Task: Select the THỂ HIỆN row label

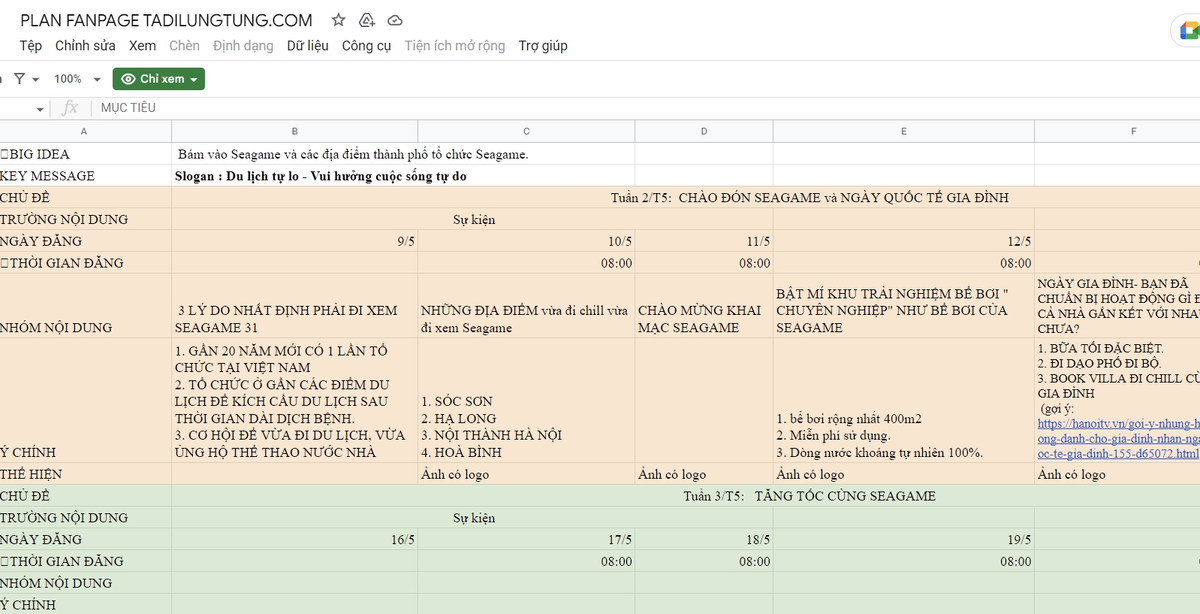Action: pos(85,474)
